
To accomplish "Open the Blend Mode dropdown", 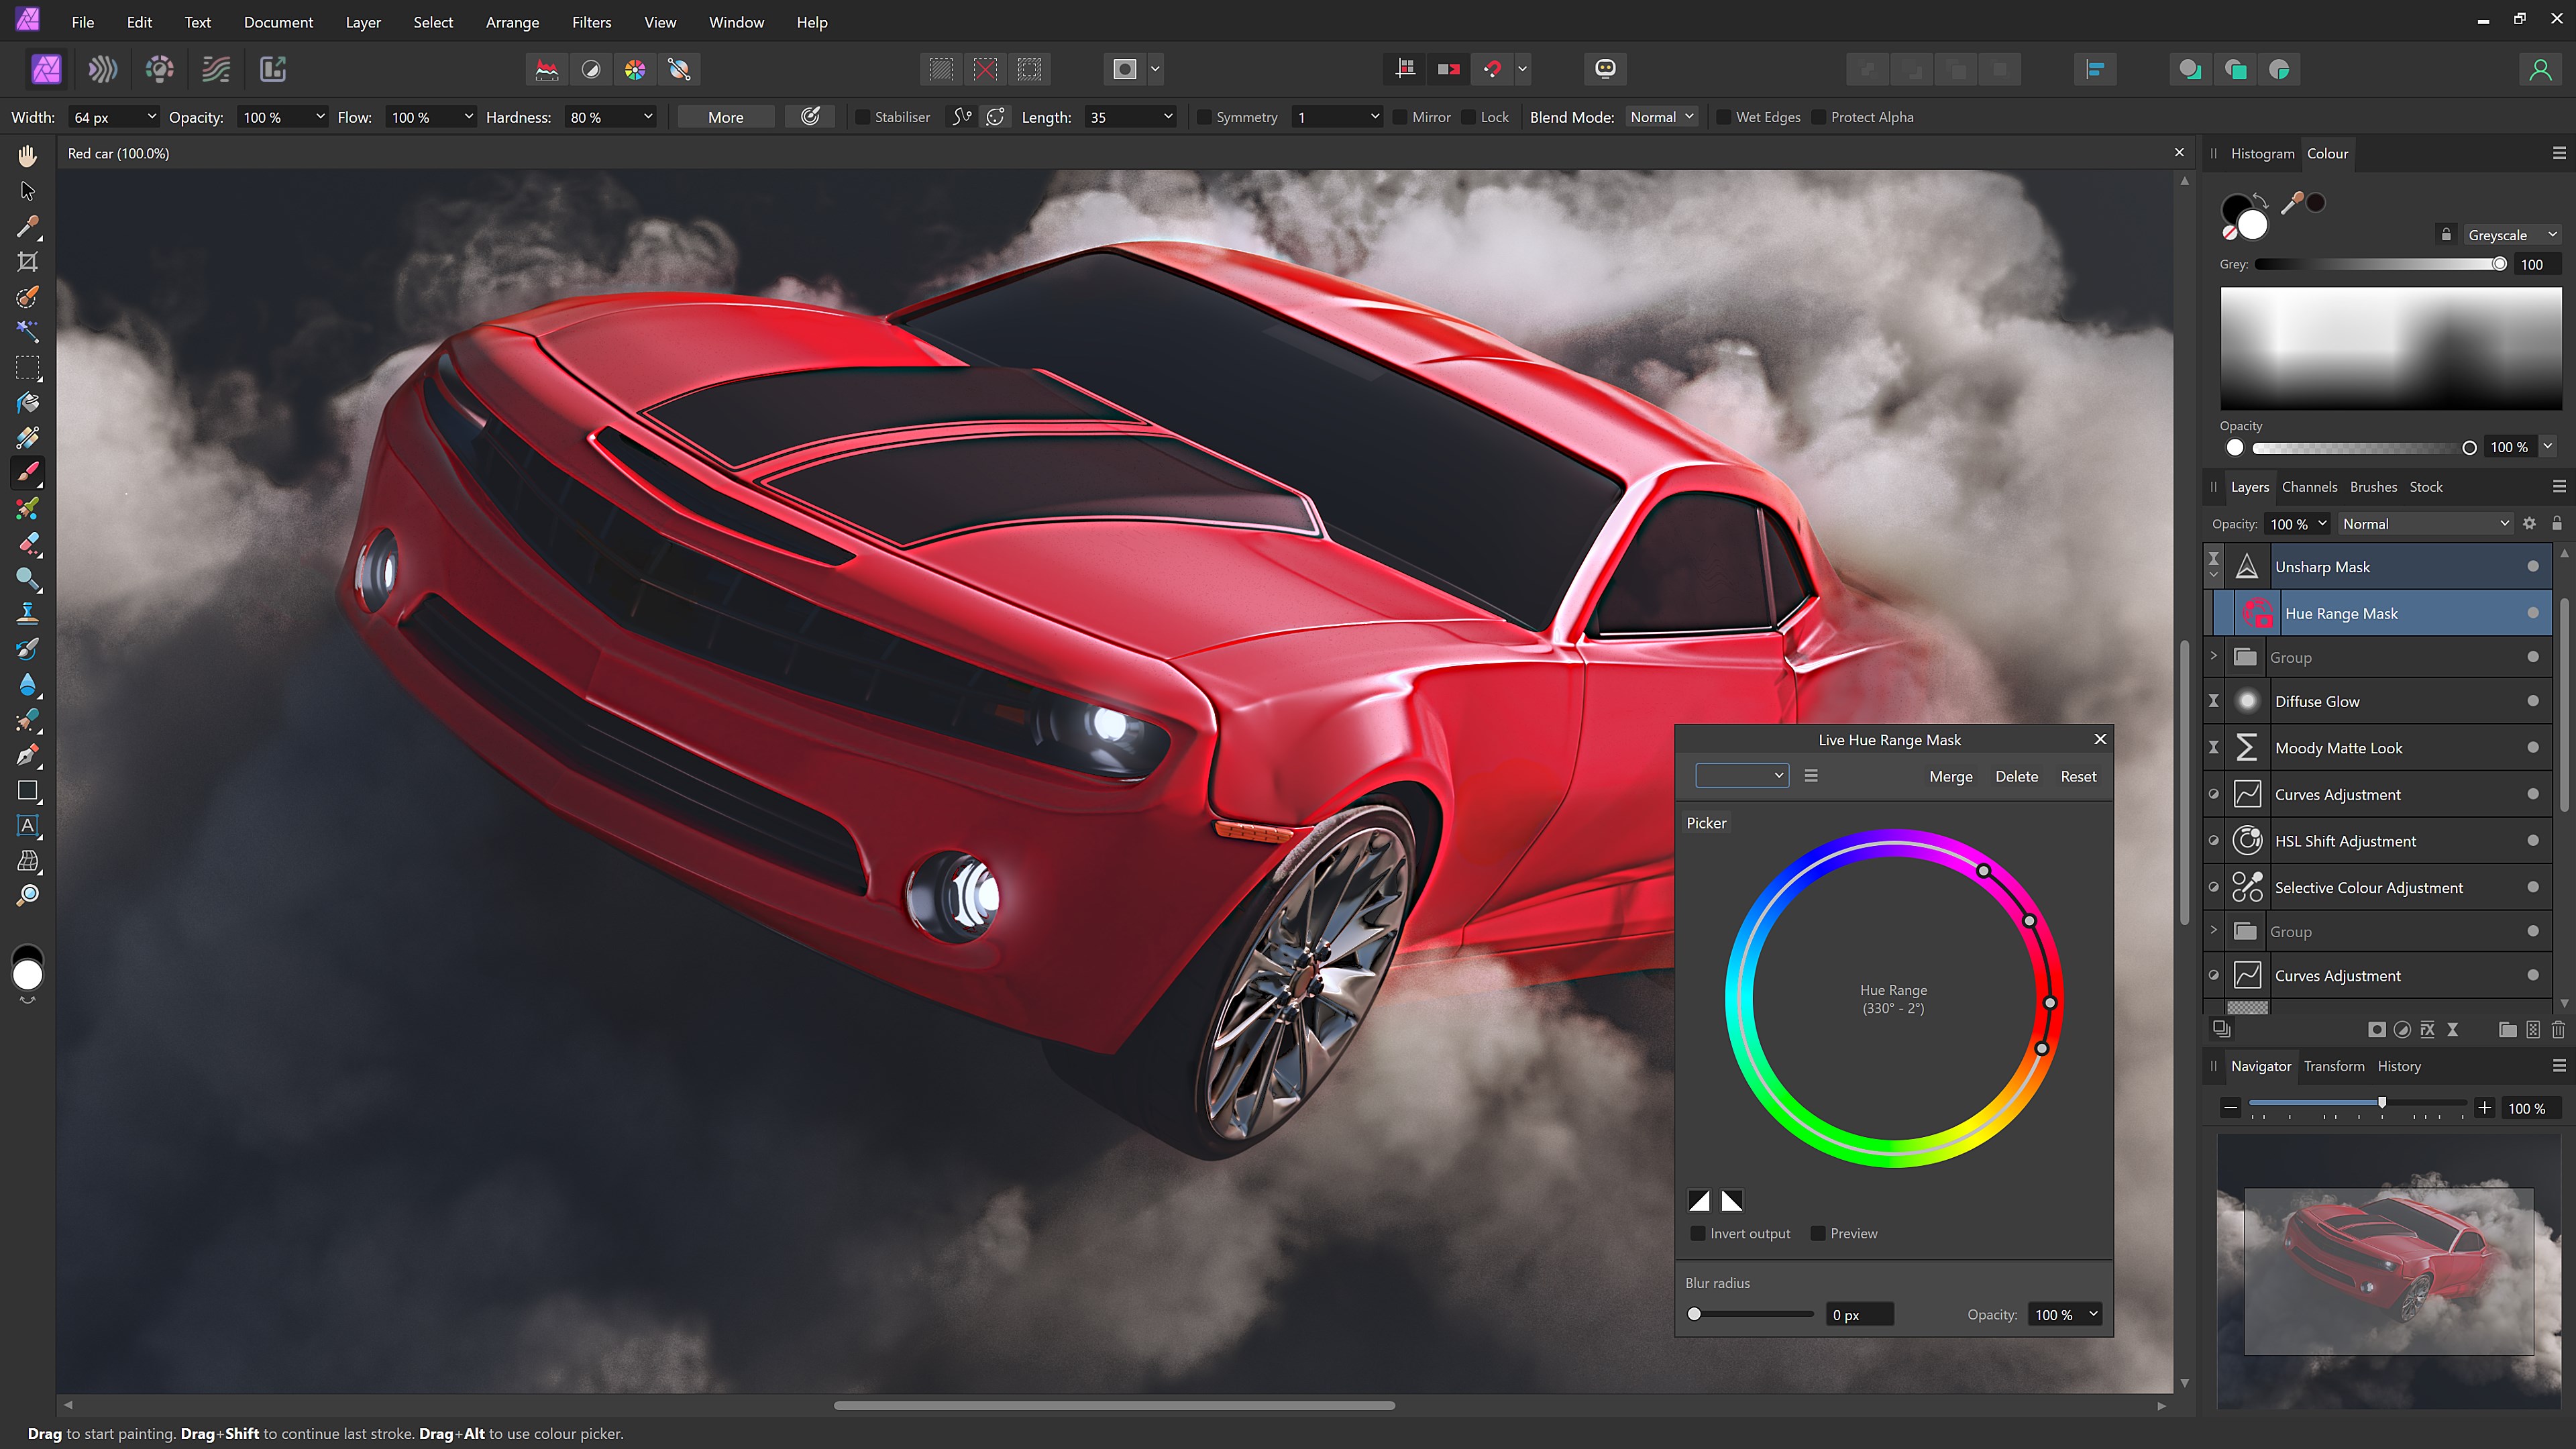I will (1661, 117).
